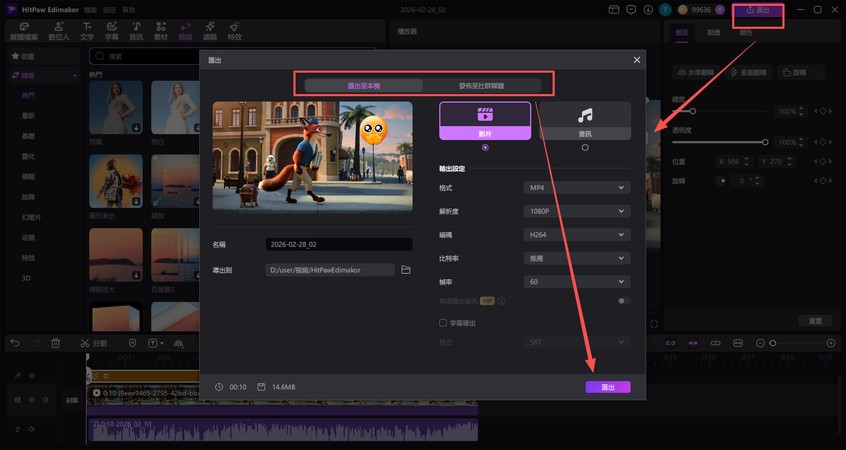This screenshot has height=450, width=846.
Task: Toggle visibility eye on video track
Action: point(32,400)
